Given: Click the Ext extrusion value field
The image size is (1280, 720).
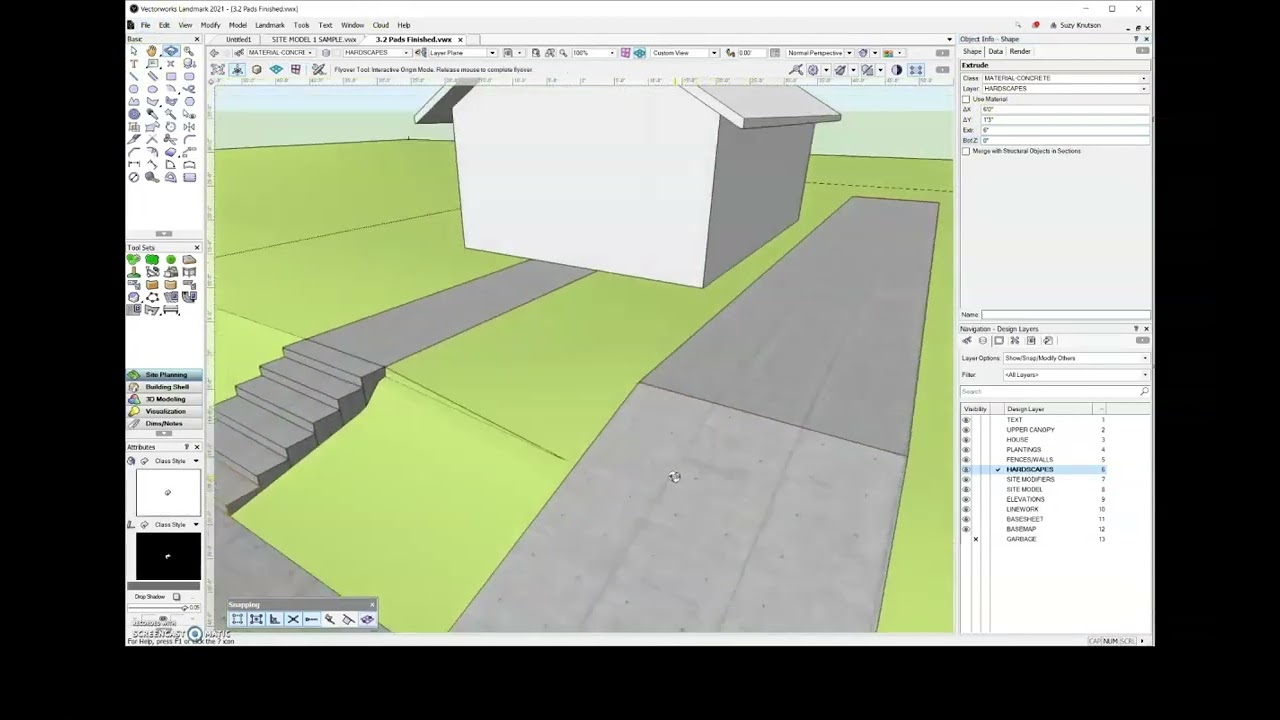Looking at the screenshot, I should tap(1064, 130).
